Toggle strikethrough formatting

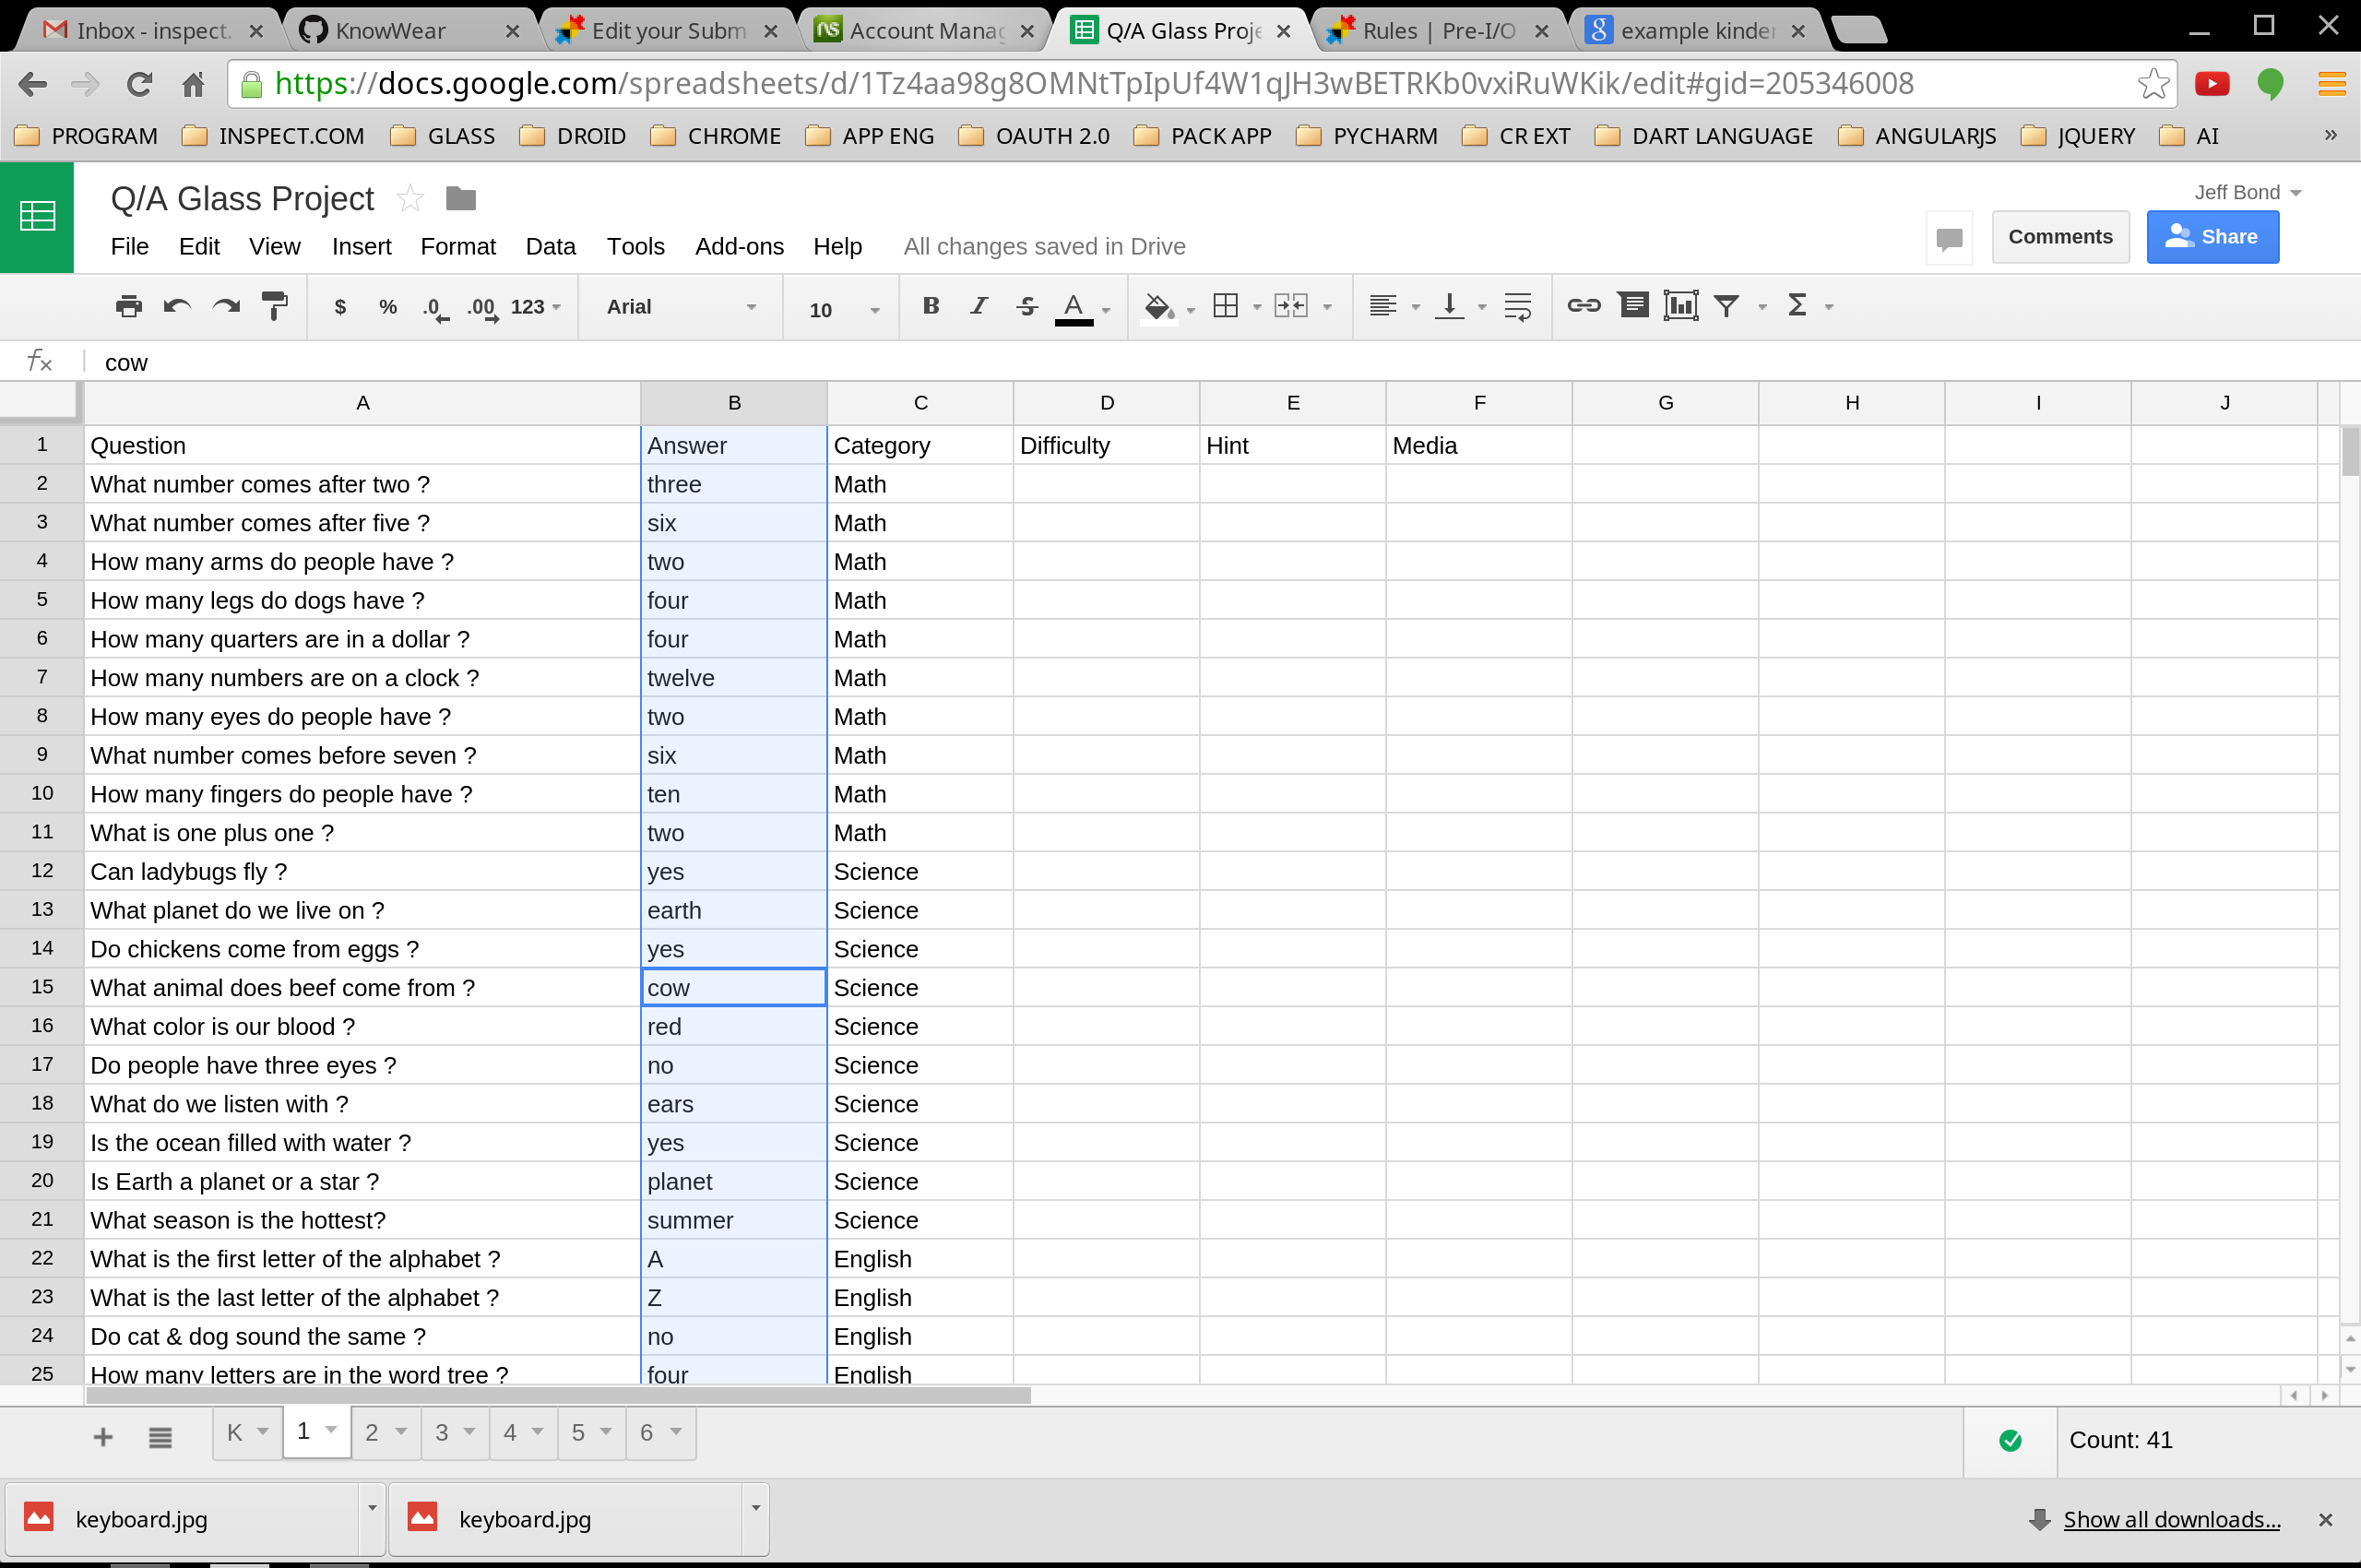(1027, 306)
